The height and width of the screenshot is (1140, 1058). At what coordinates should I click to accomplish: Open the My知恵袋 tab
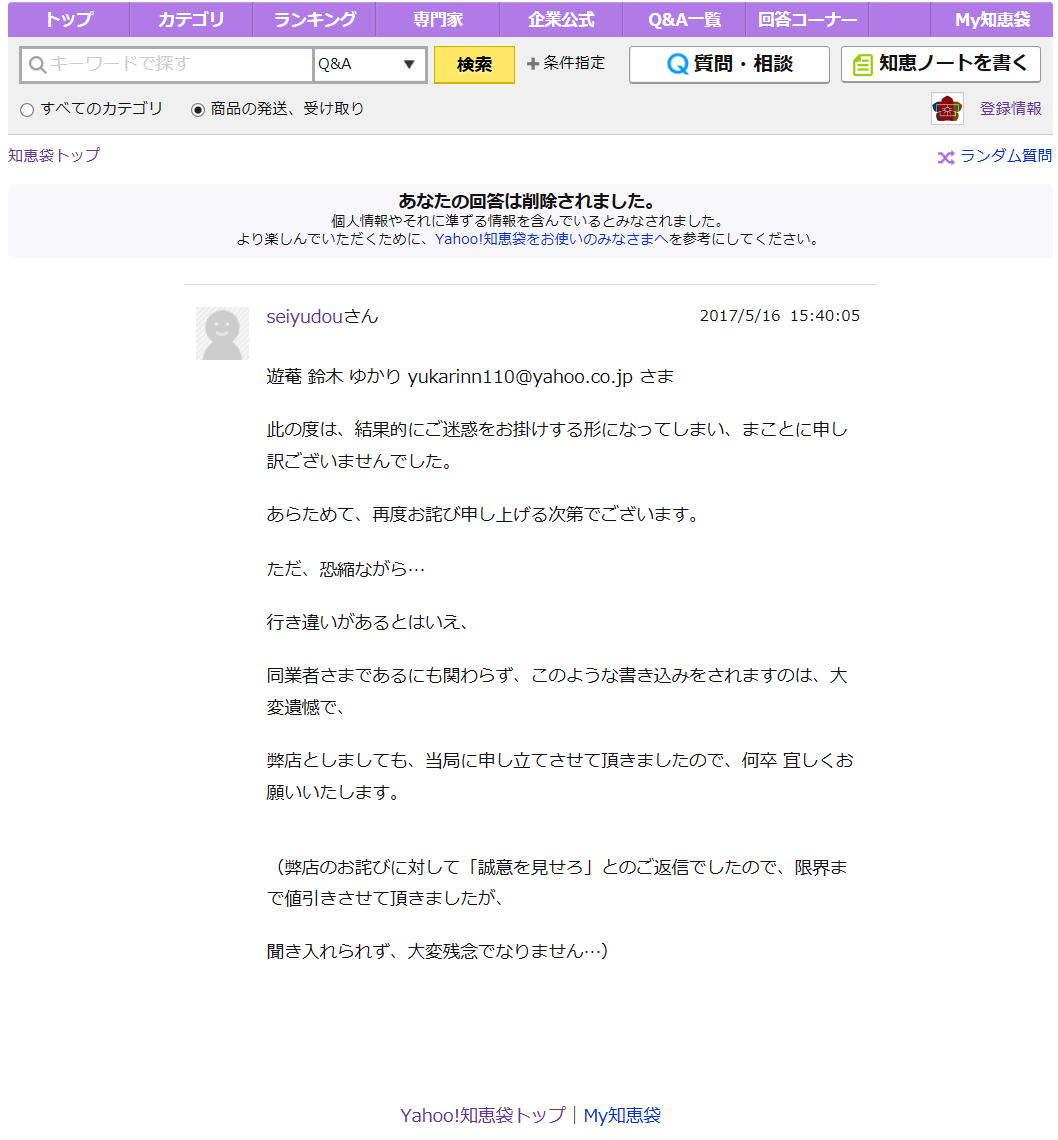click(992, 19)
